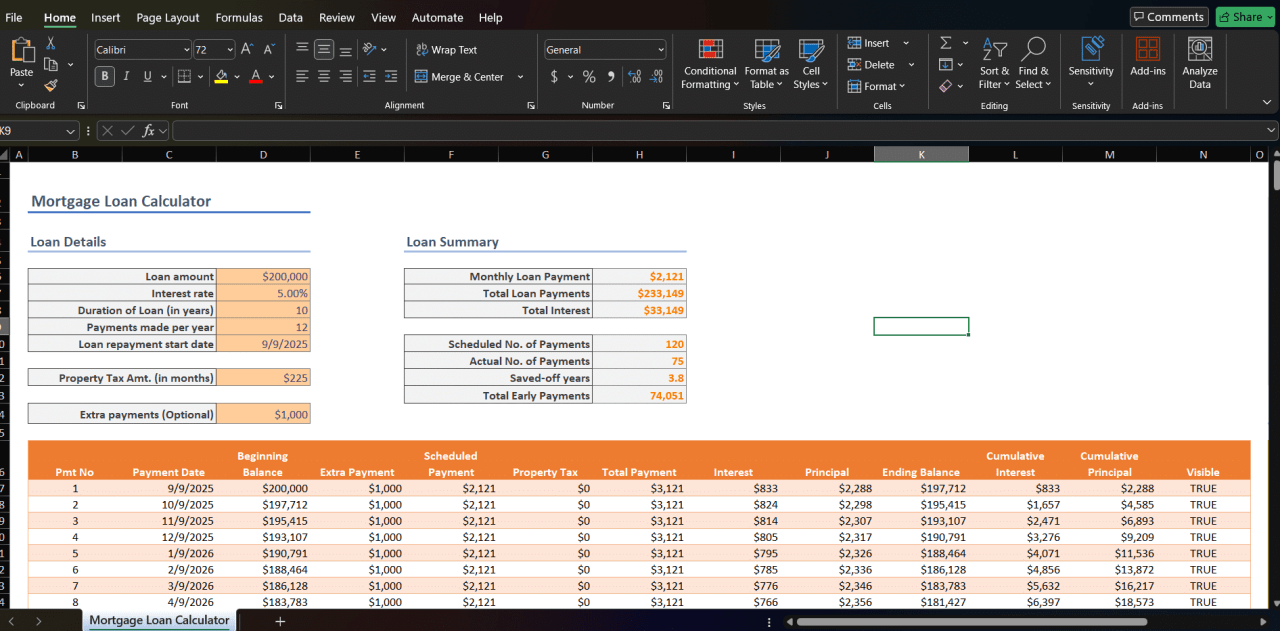Click into the formula bar

pyautogui.click(x=724, y=130)
